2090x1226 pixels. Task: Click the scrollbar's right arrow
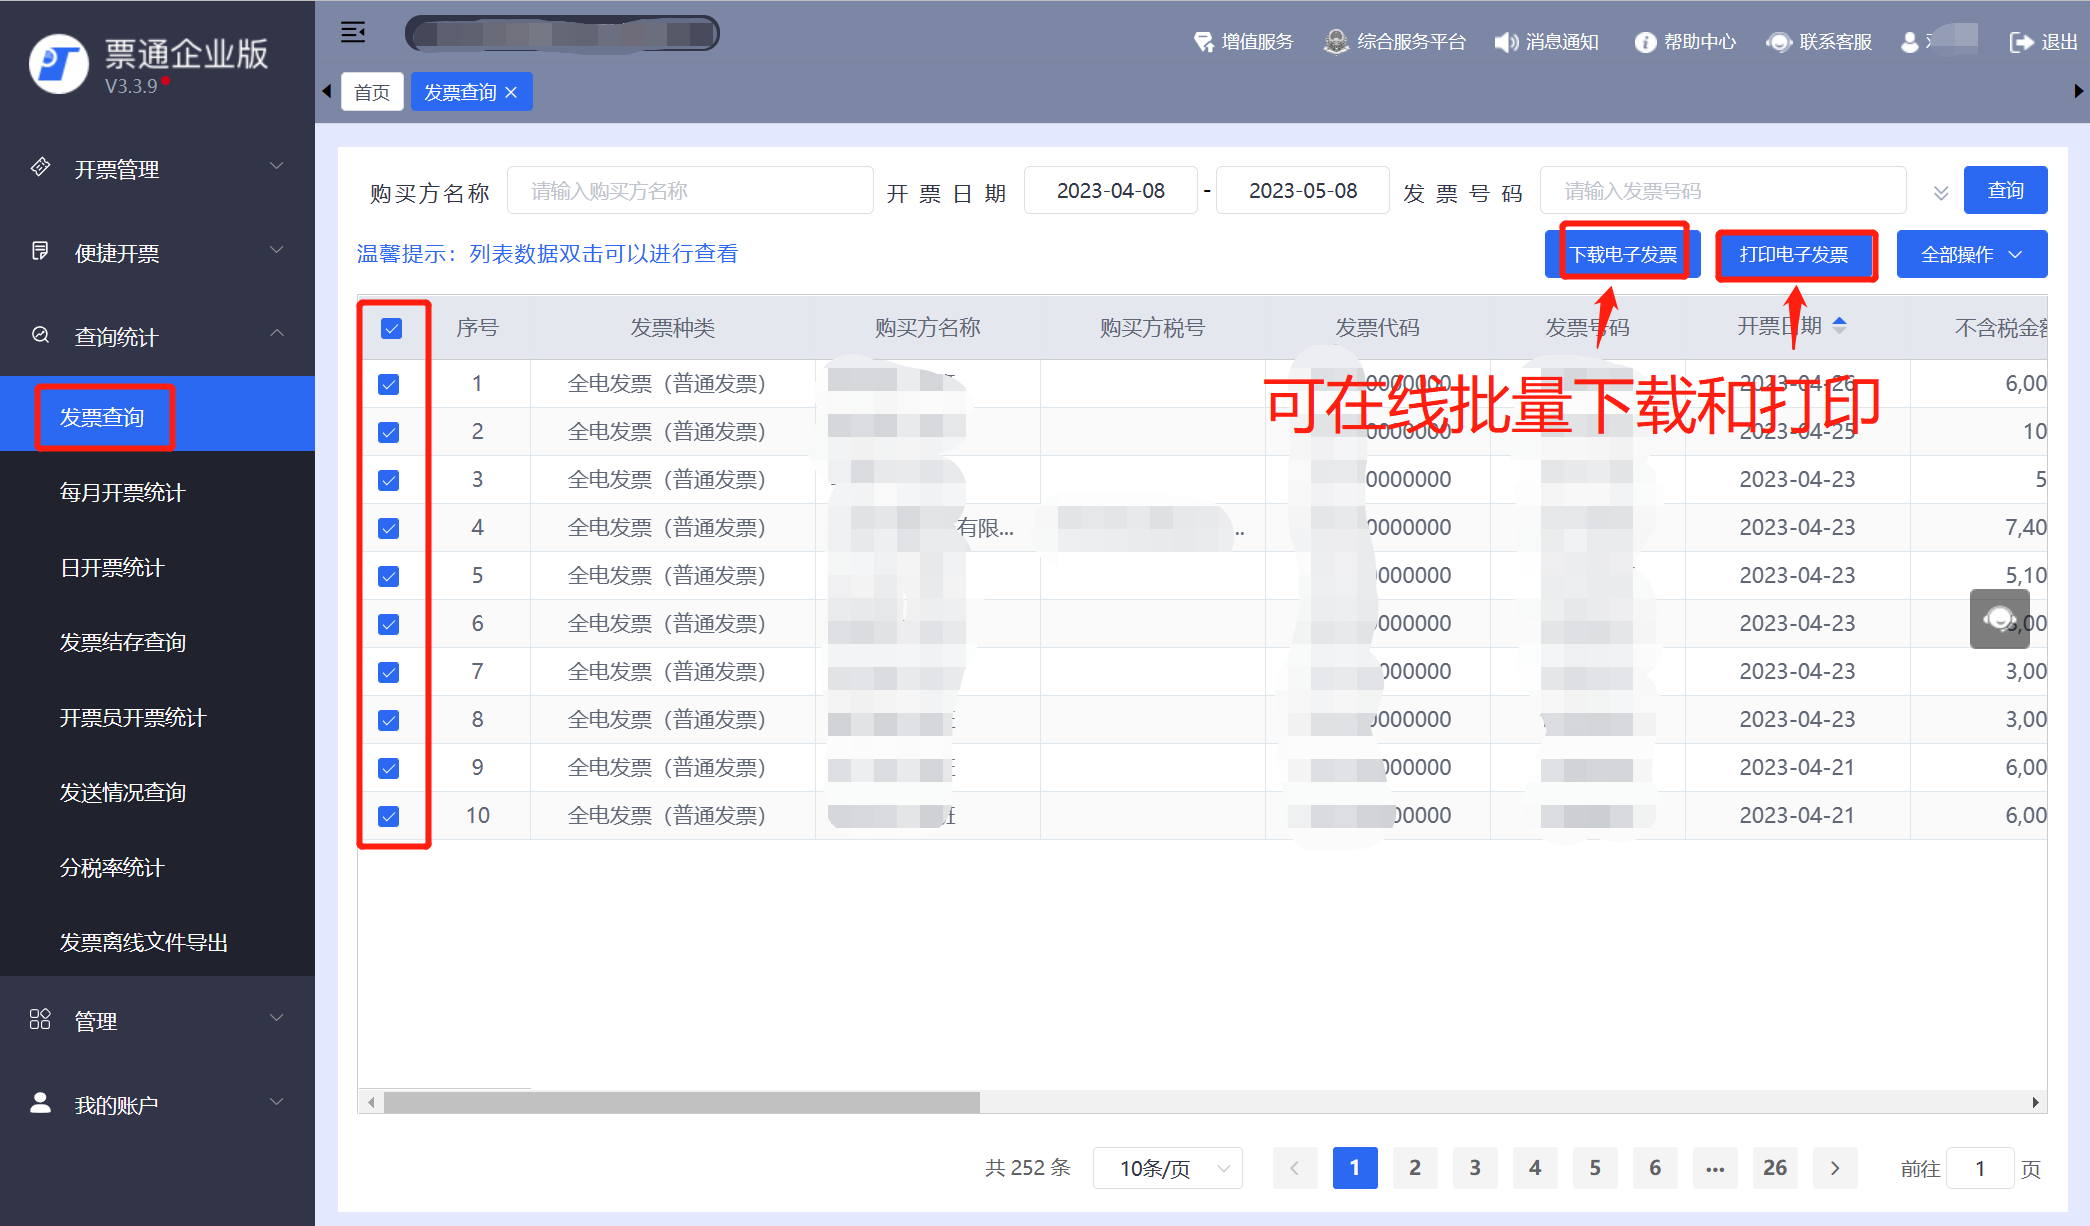(2035, 1102)
